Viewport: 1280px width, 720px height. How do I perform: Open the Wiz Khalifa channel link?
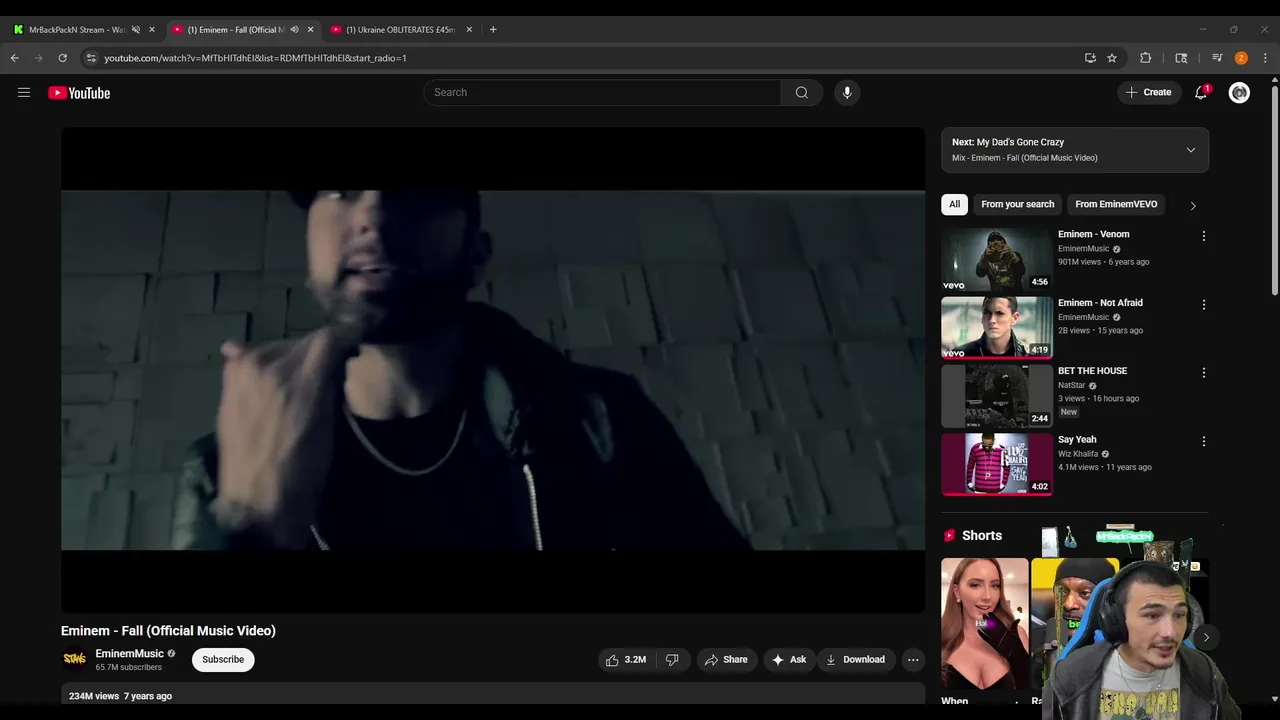tap(1077, 454)
